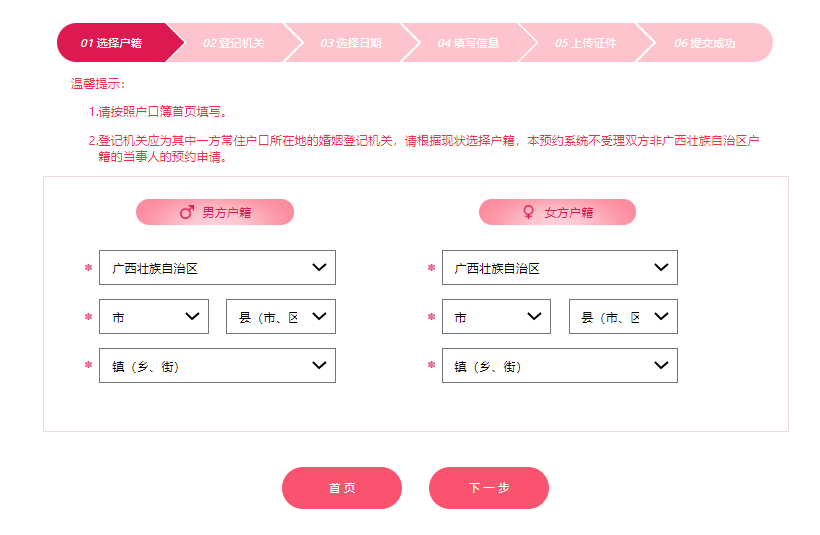
Task: Click the female symbol icon
Action: (x=529, y=212)
